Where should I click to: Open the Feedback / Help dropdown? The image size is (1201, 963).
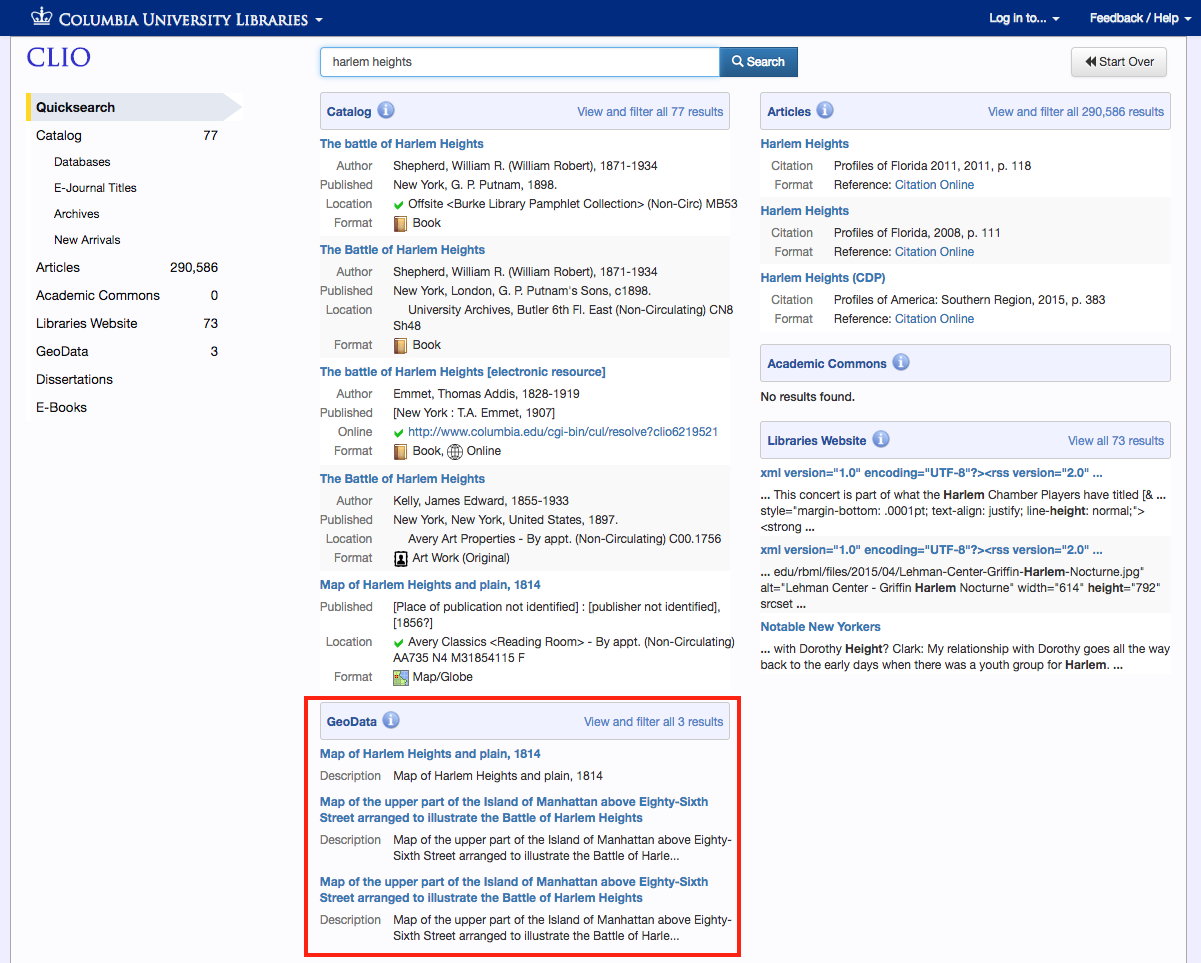[x=1139, y=18]
